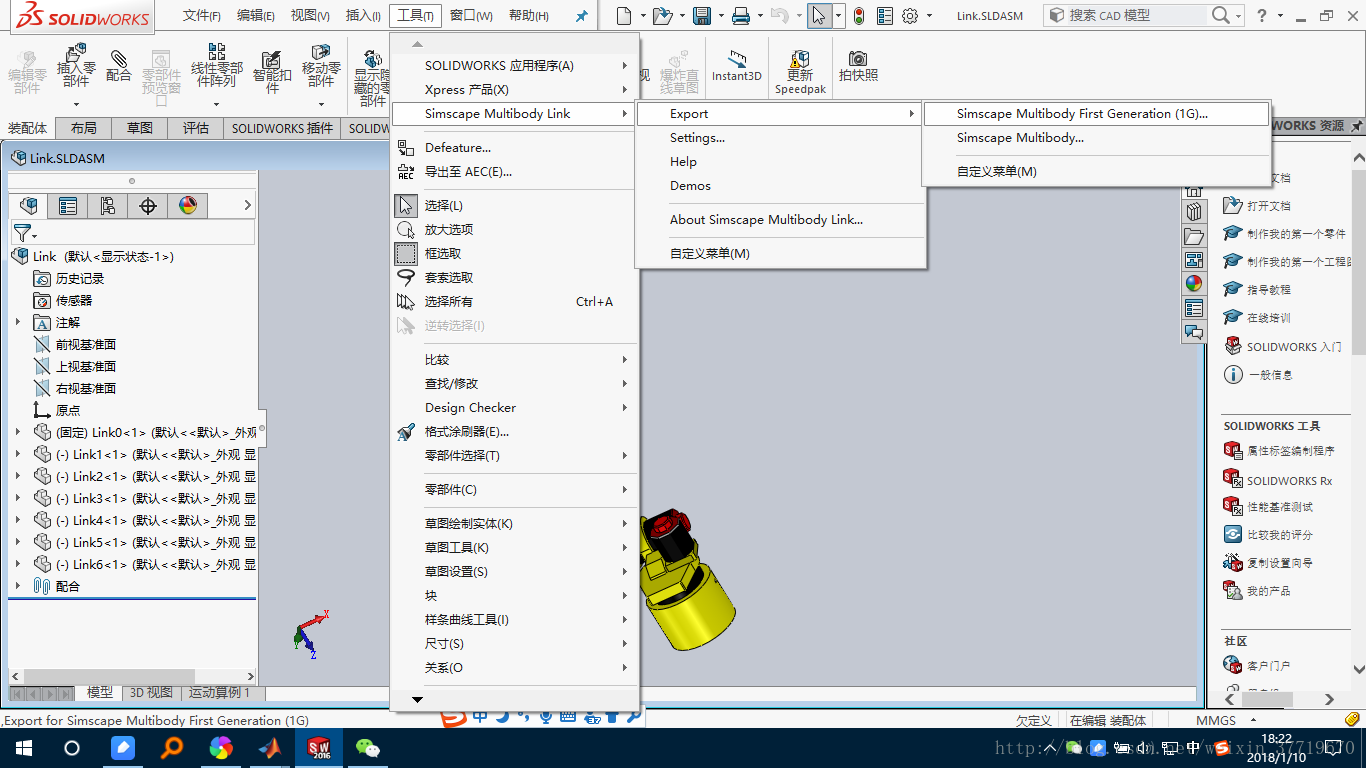
Task: Click the file properties list icon
Action: (x=884, y=16)
